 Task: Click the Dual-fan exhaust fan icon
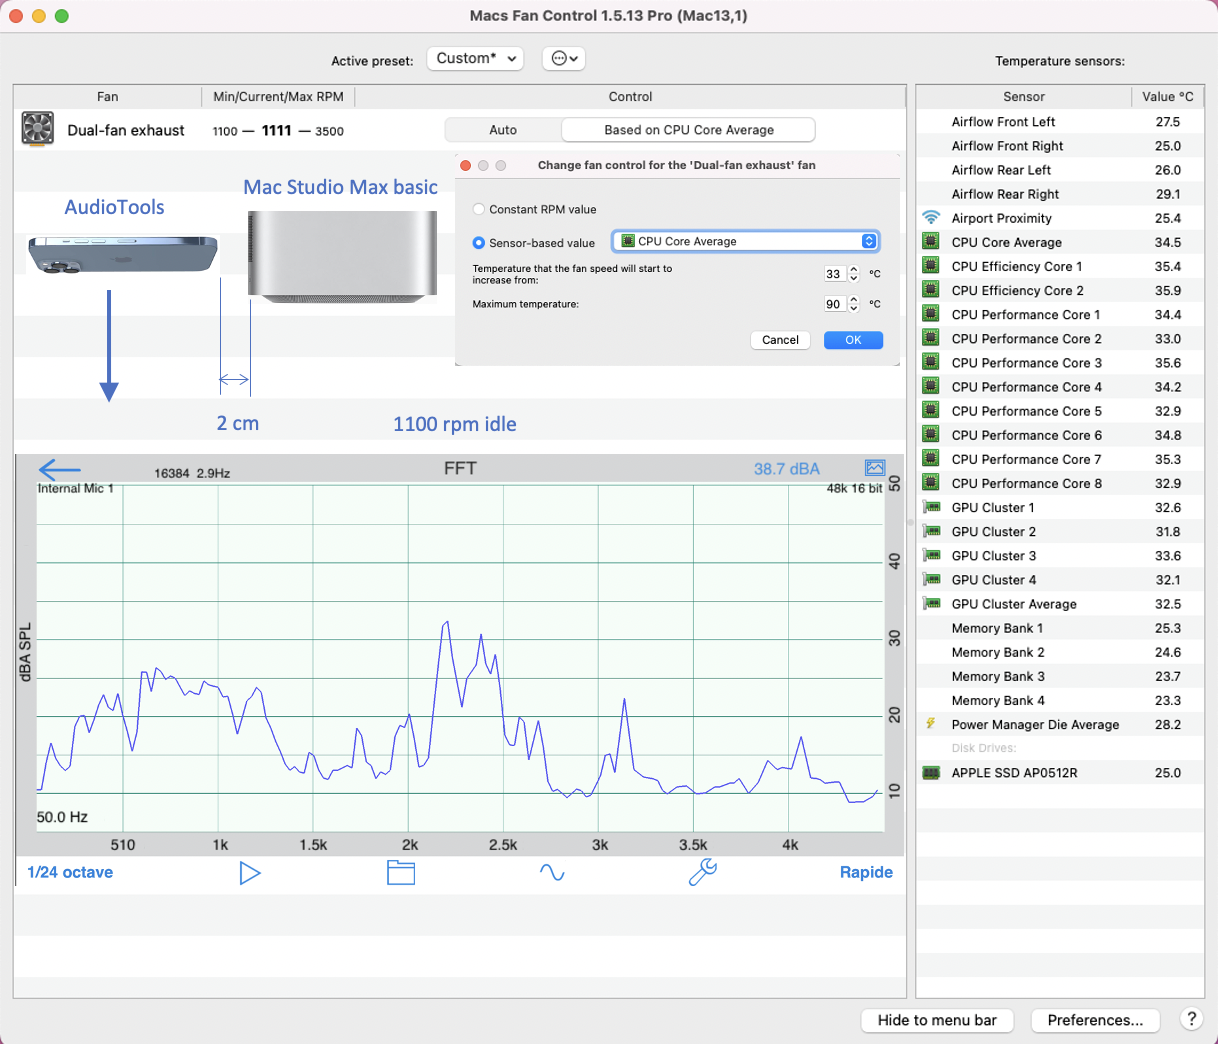tap(38, 129)
